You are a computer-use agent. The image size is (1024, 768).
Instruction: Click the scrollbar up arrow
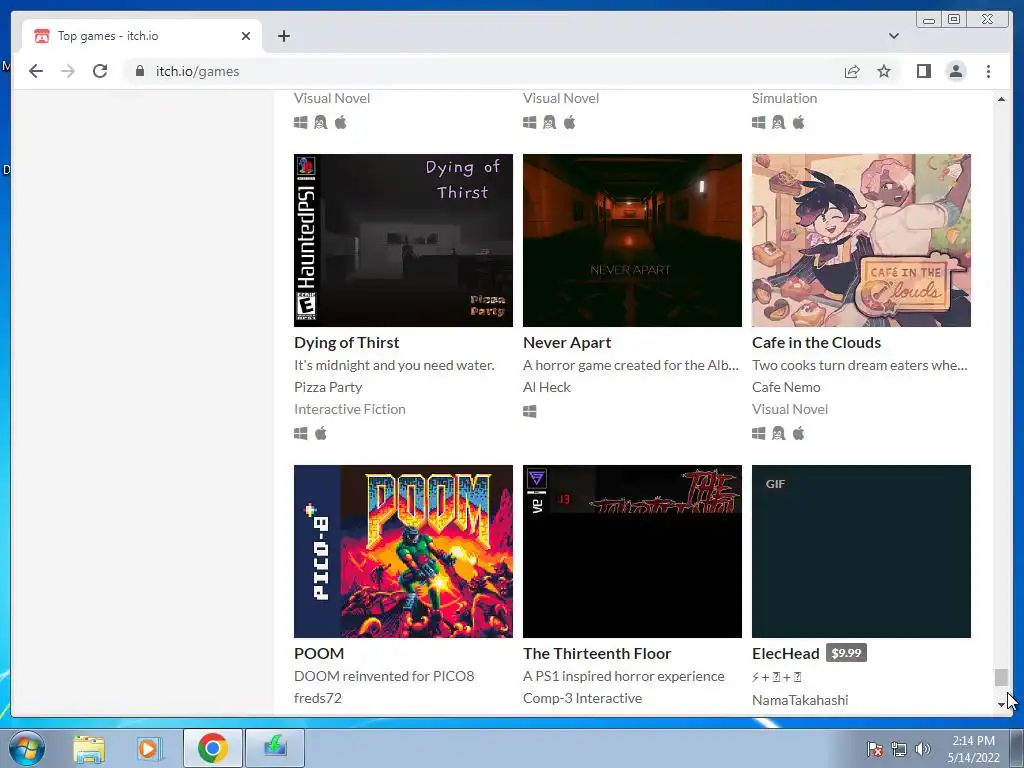coord(1000,99)
